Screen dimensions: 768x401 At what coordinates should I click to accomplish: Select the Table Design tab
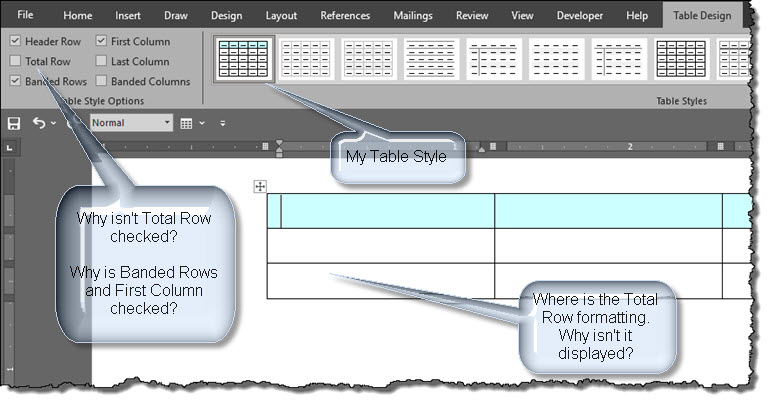click(x=702, y=15)
